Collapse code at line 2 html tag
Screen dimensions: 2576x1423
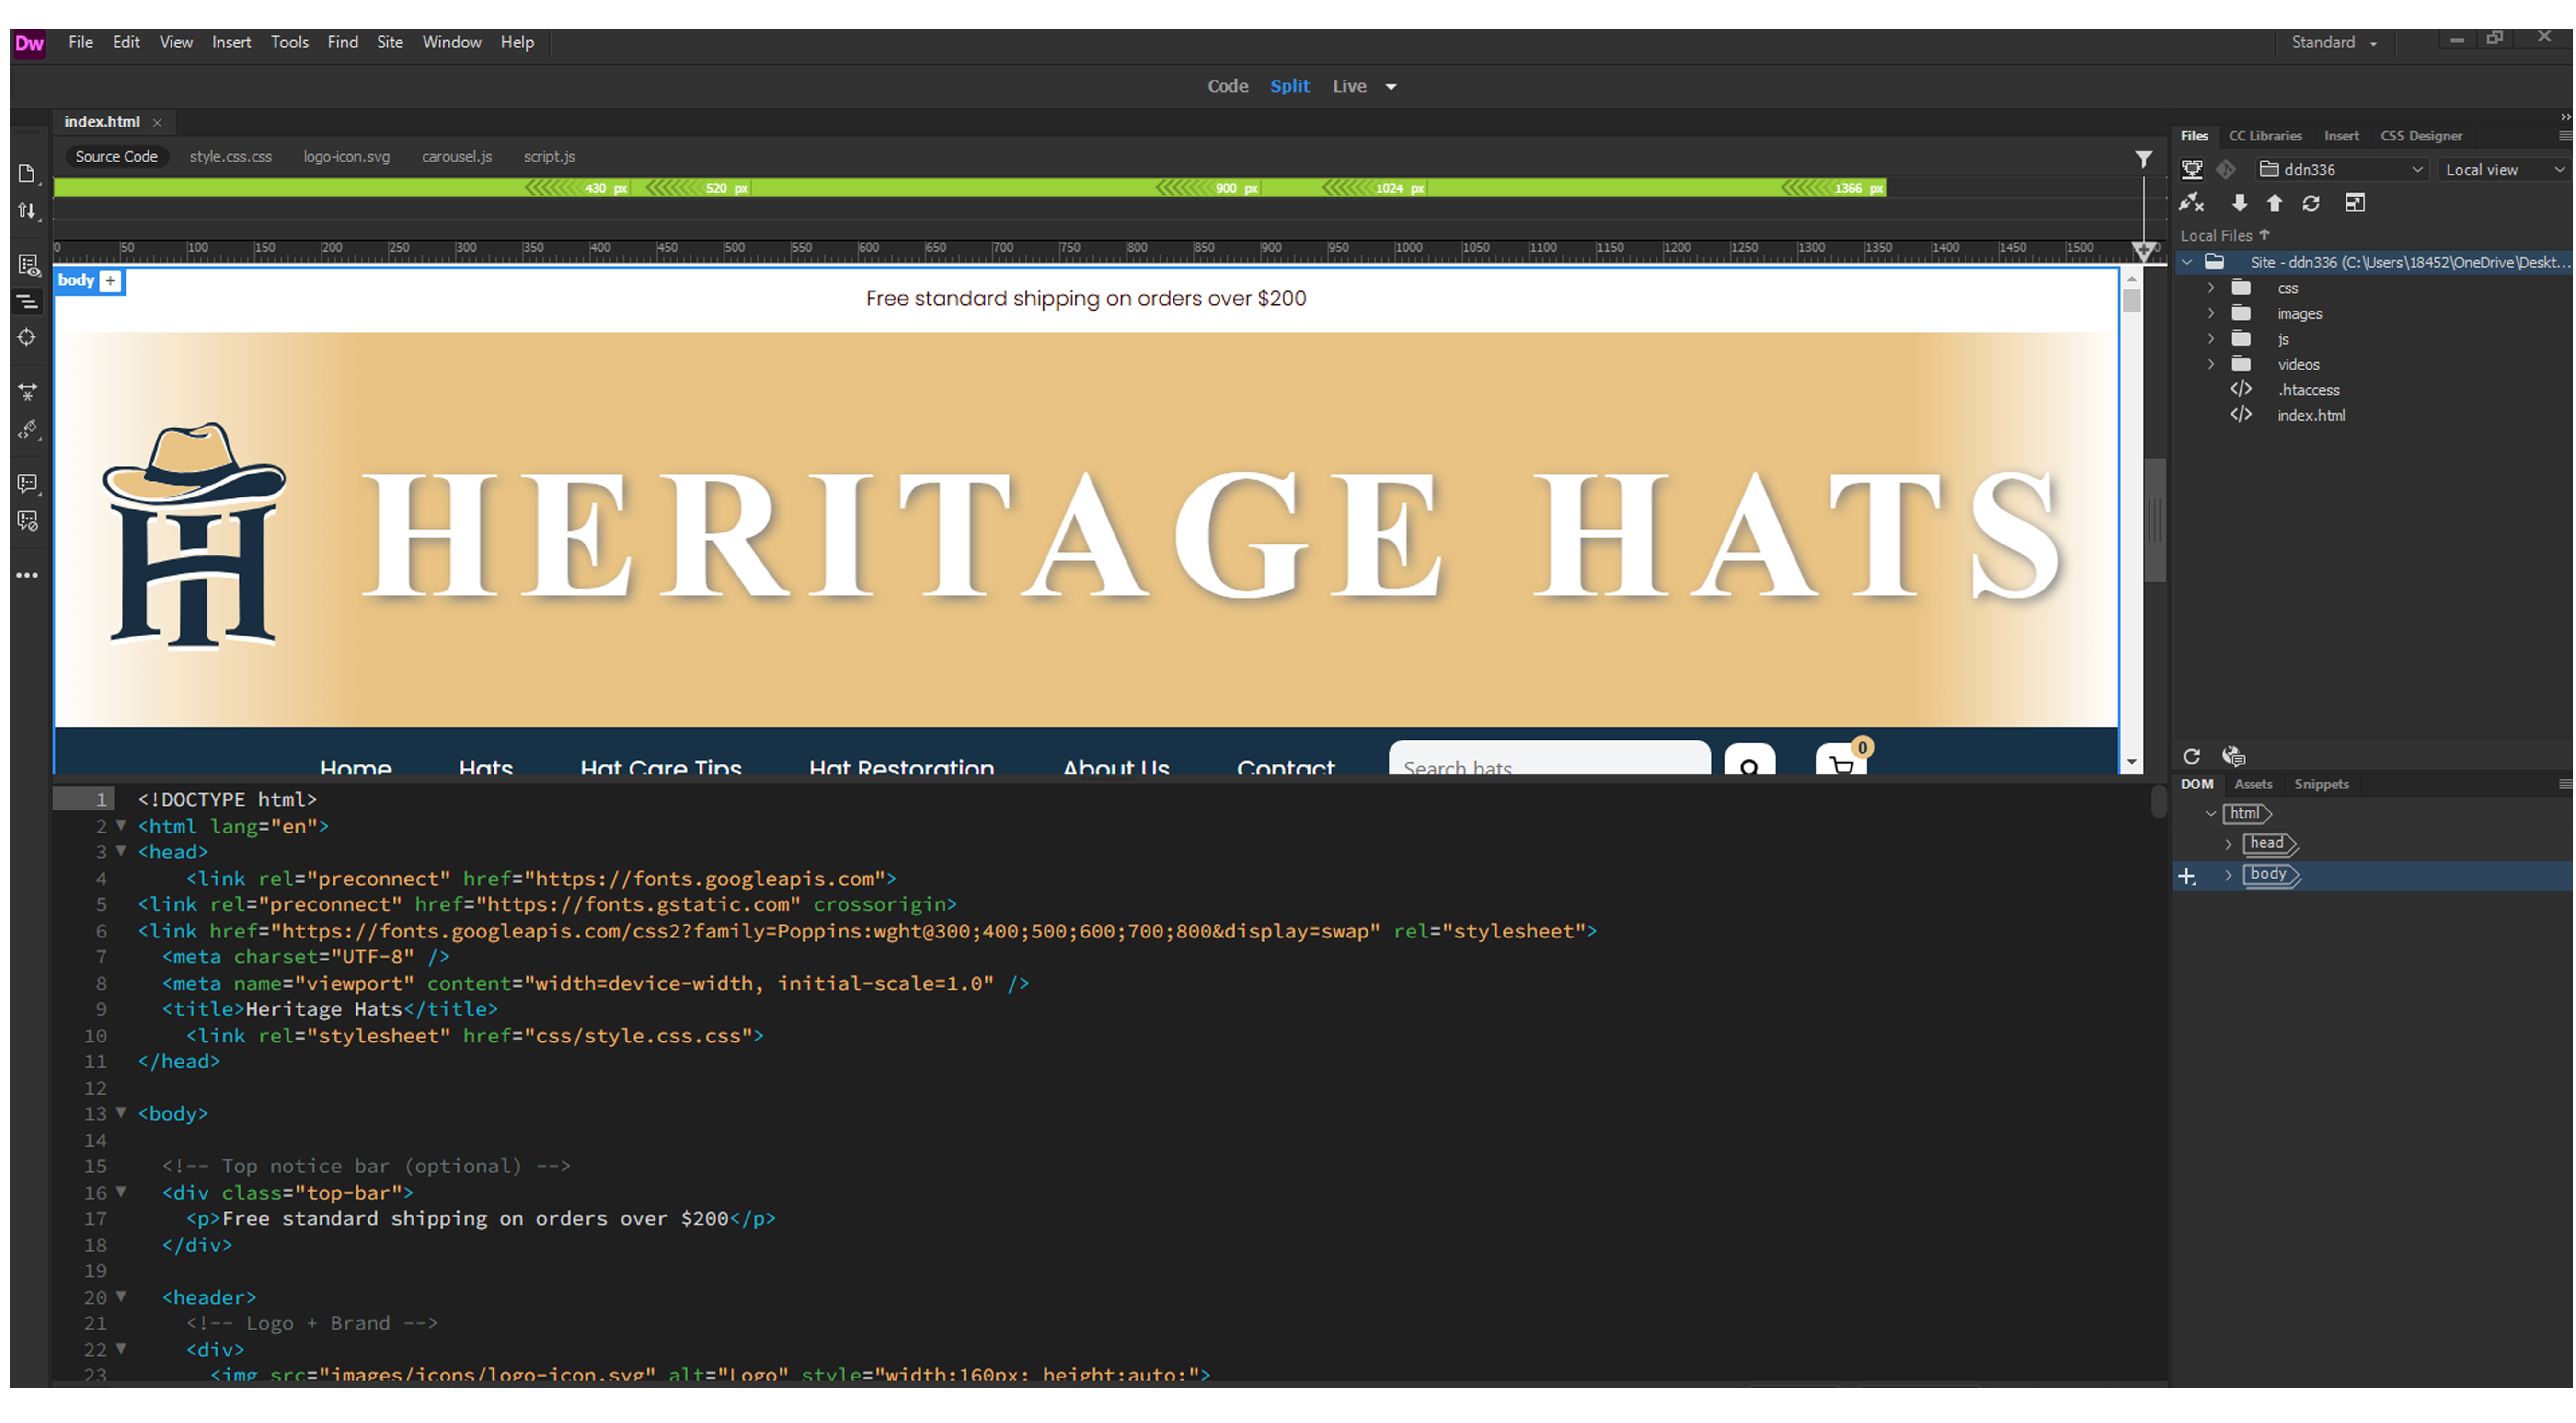pyautogui.click(x=121, y=825)
